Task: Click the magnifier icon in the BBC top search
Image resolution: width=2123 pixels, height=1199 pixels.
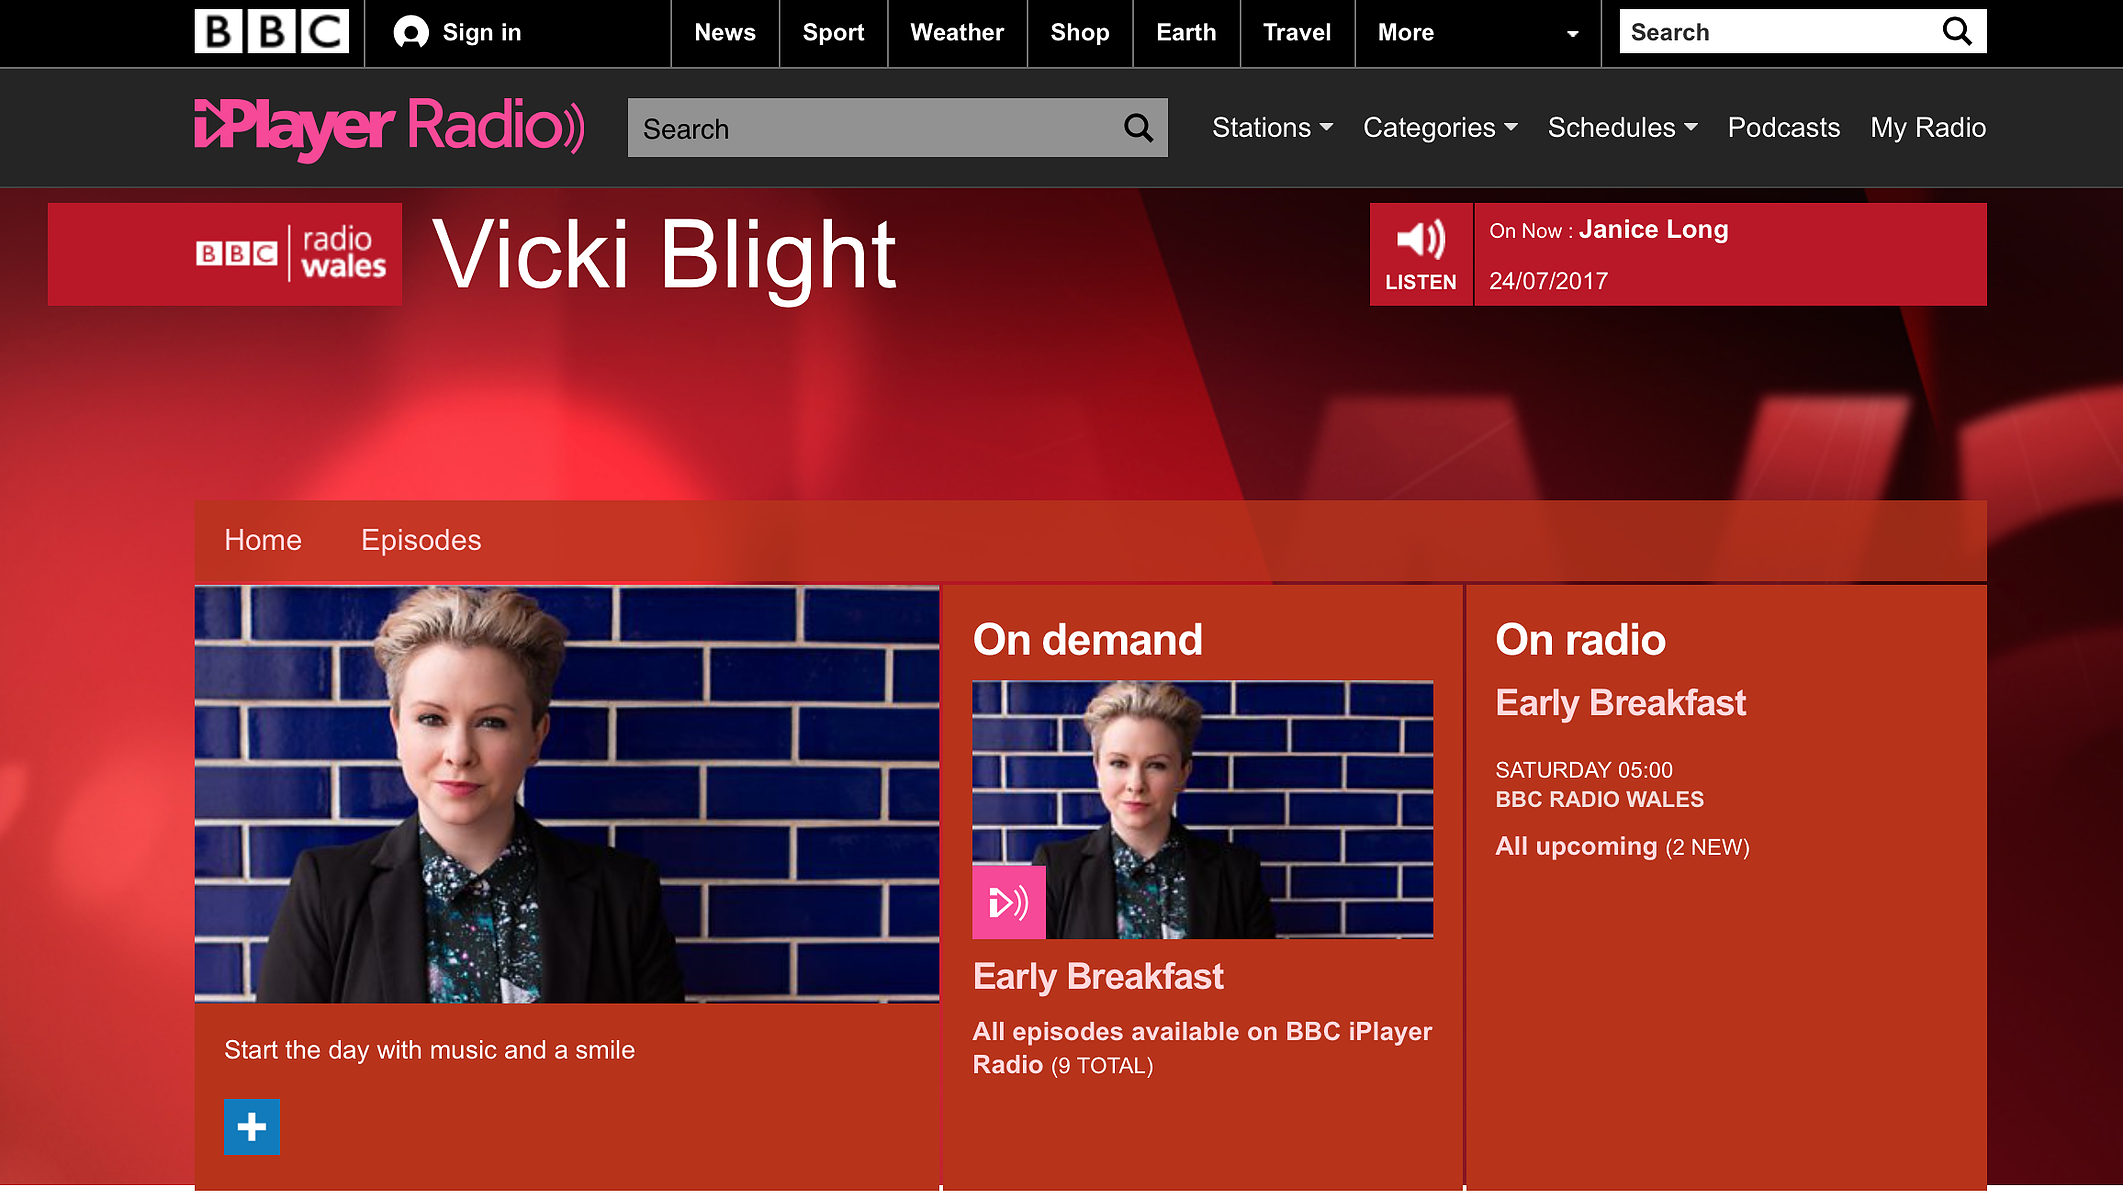Action: [1957, 32]
